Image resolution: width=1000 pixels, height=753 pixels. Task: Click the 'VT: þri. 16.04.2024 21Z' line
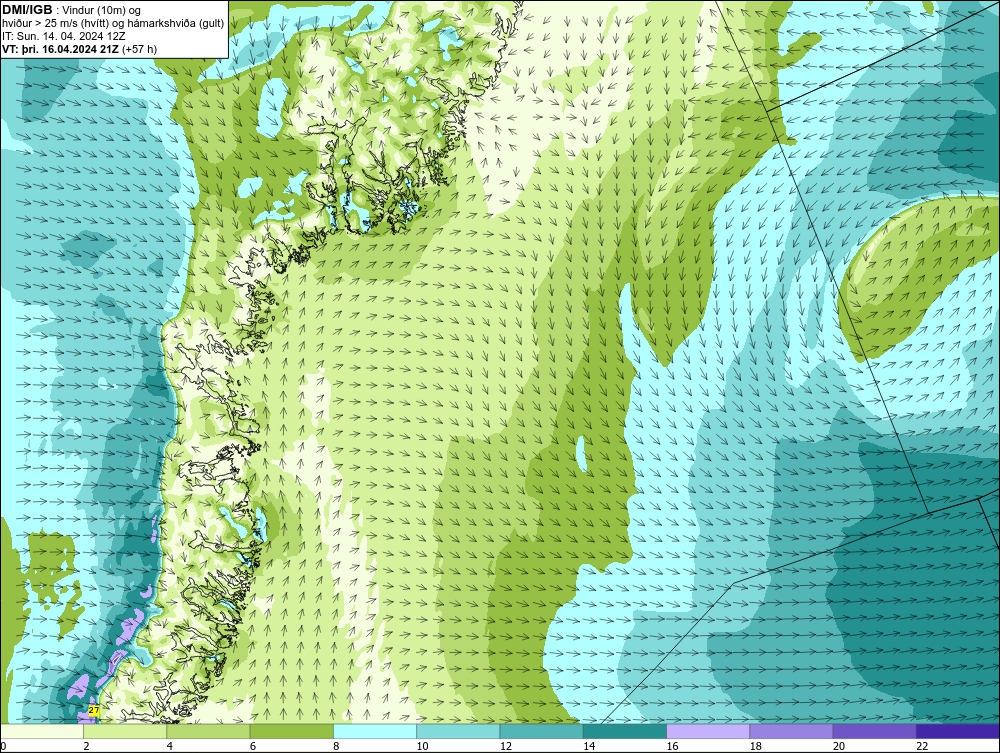(80, 48)
